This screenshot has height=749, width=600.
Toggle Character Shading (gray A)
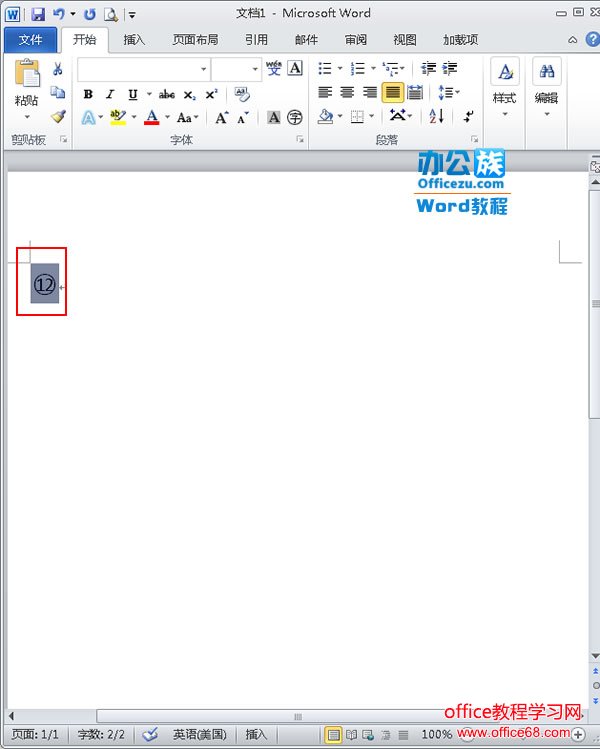pyautogui.click(x=274, y=117)
